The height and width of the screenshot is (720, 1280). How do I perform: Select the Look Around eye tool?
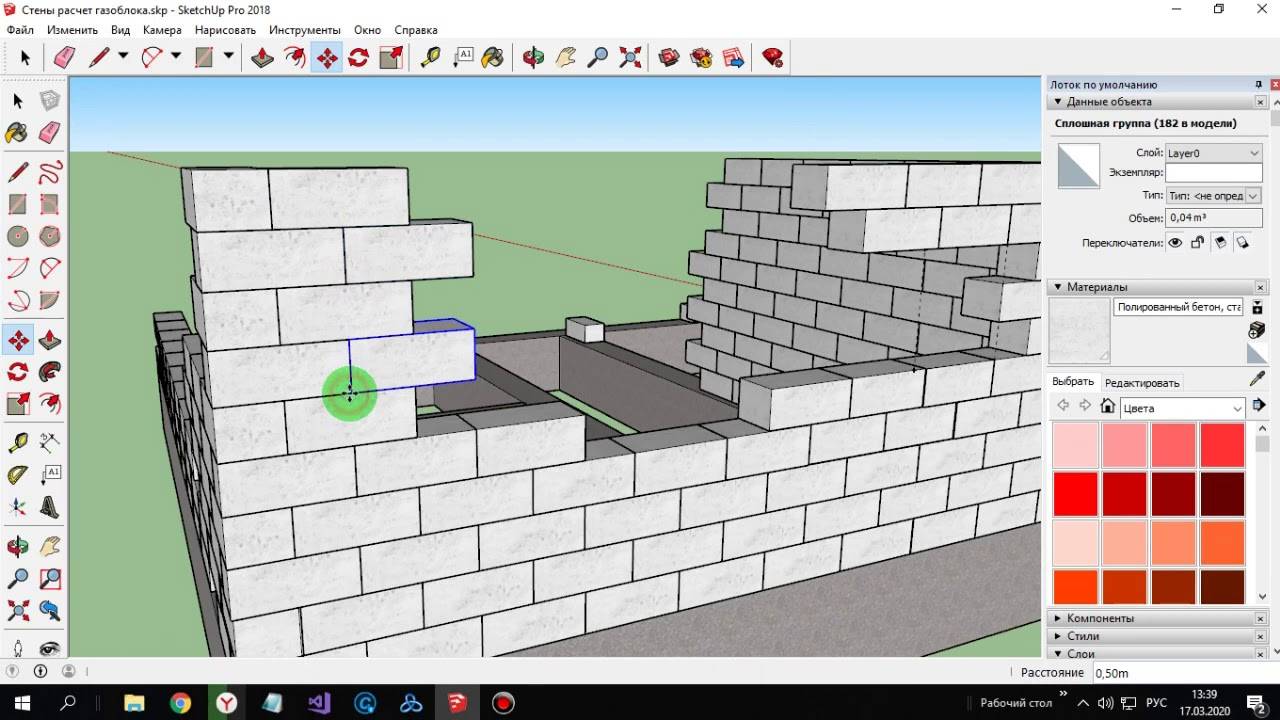click(49, 647)
